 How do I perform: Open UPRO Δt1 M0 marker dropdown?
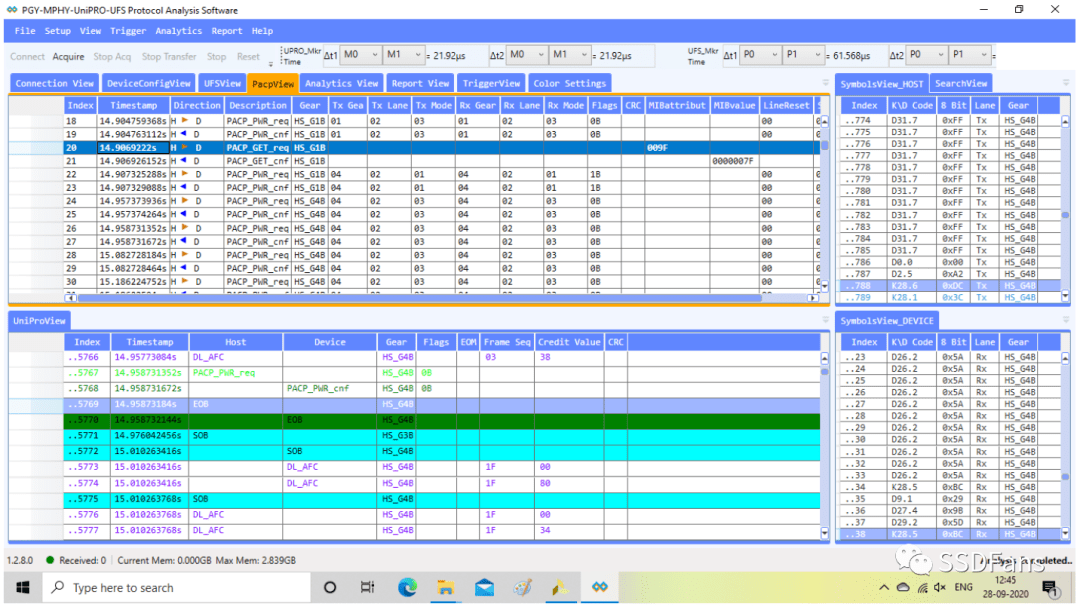(362, 55)
